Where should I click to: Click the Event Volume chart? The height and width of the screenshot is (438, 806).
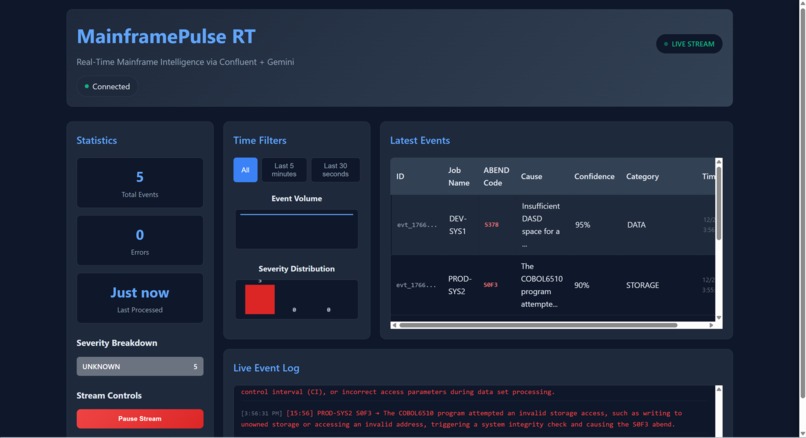pos(297,229)
